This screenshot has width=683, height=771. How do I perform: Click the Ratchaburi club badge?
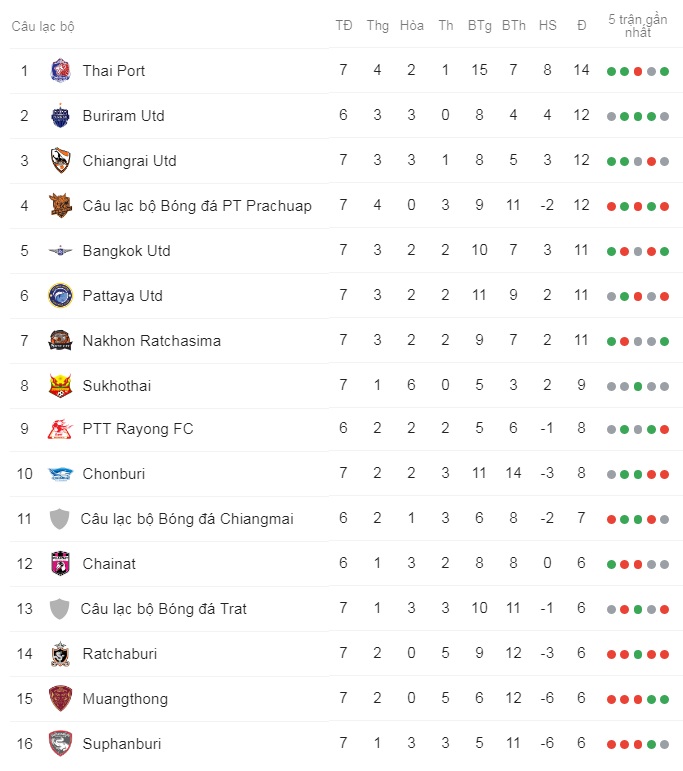tap(60, 654)
